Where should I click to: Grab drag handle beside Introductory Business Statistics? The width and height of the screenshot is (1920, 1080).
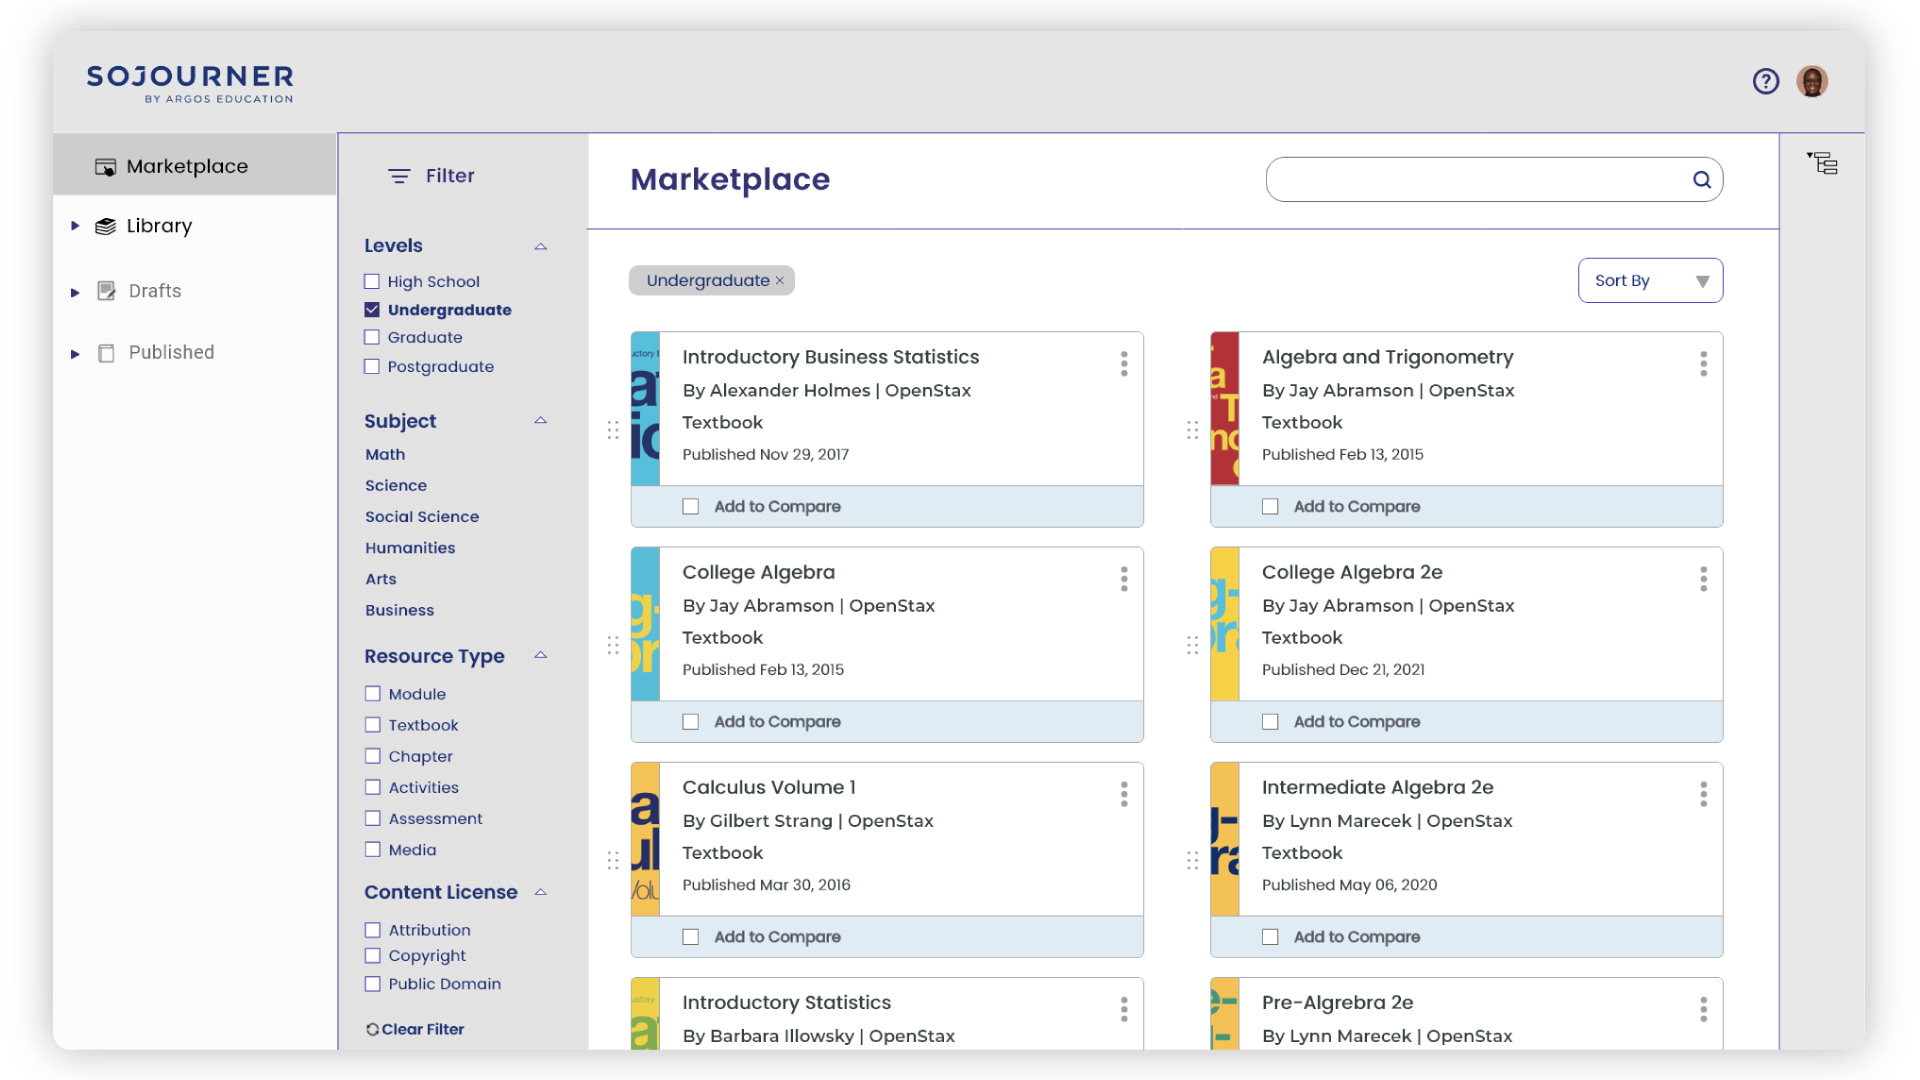pyautogui.click(x=613, y=430)
